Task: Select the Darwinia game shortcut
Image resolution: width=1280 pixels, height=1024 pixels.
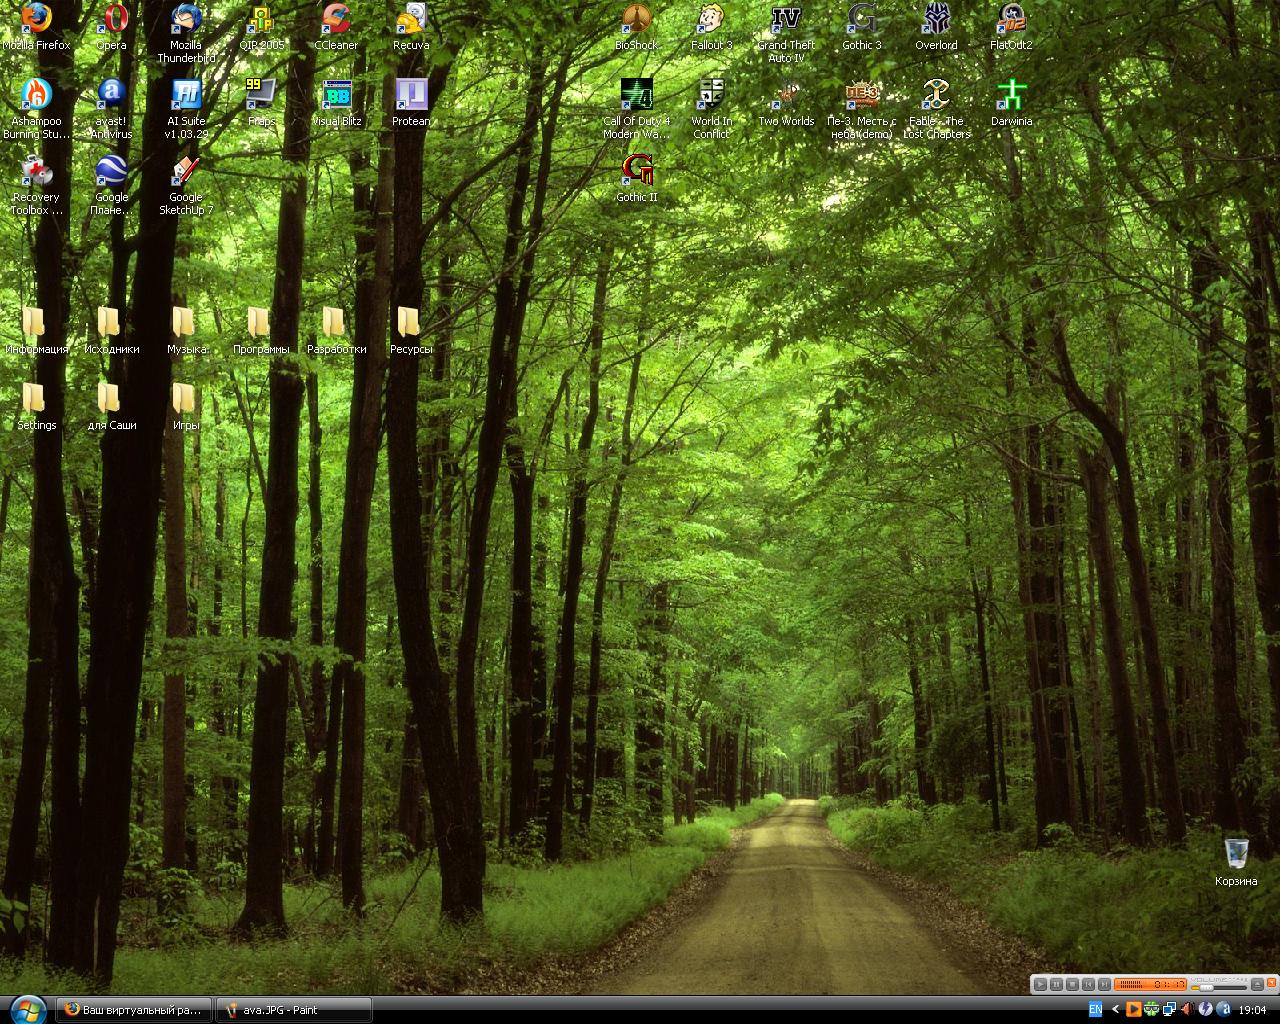Action: [1012, 96]
